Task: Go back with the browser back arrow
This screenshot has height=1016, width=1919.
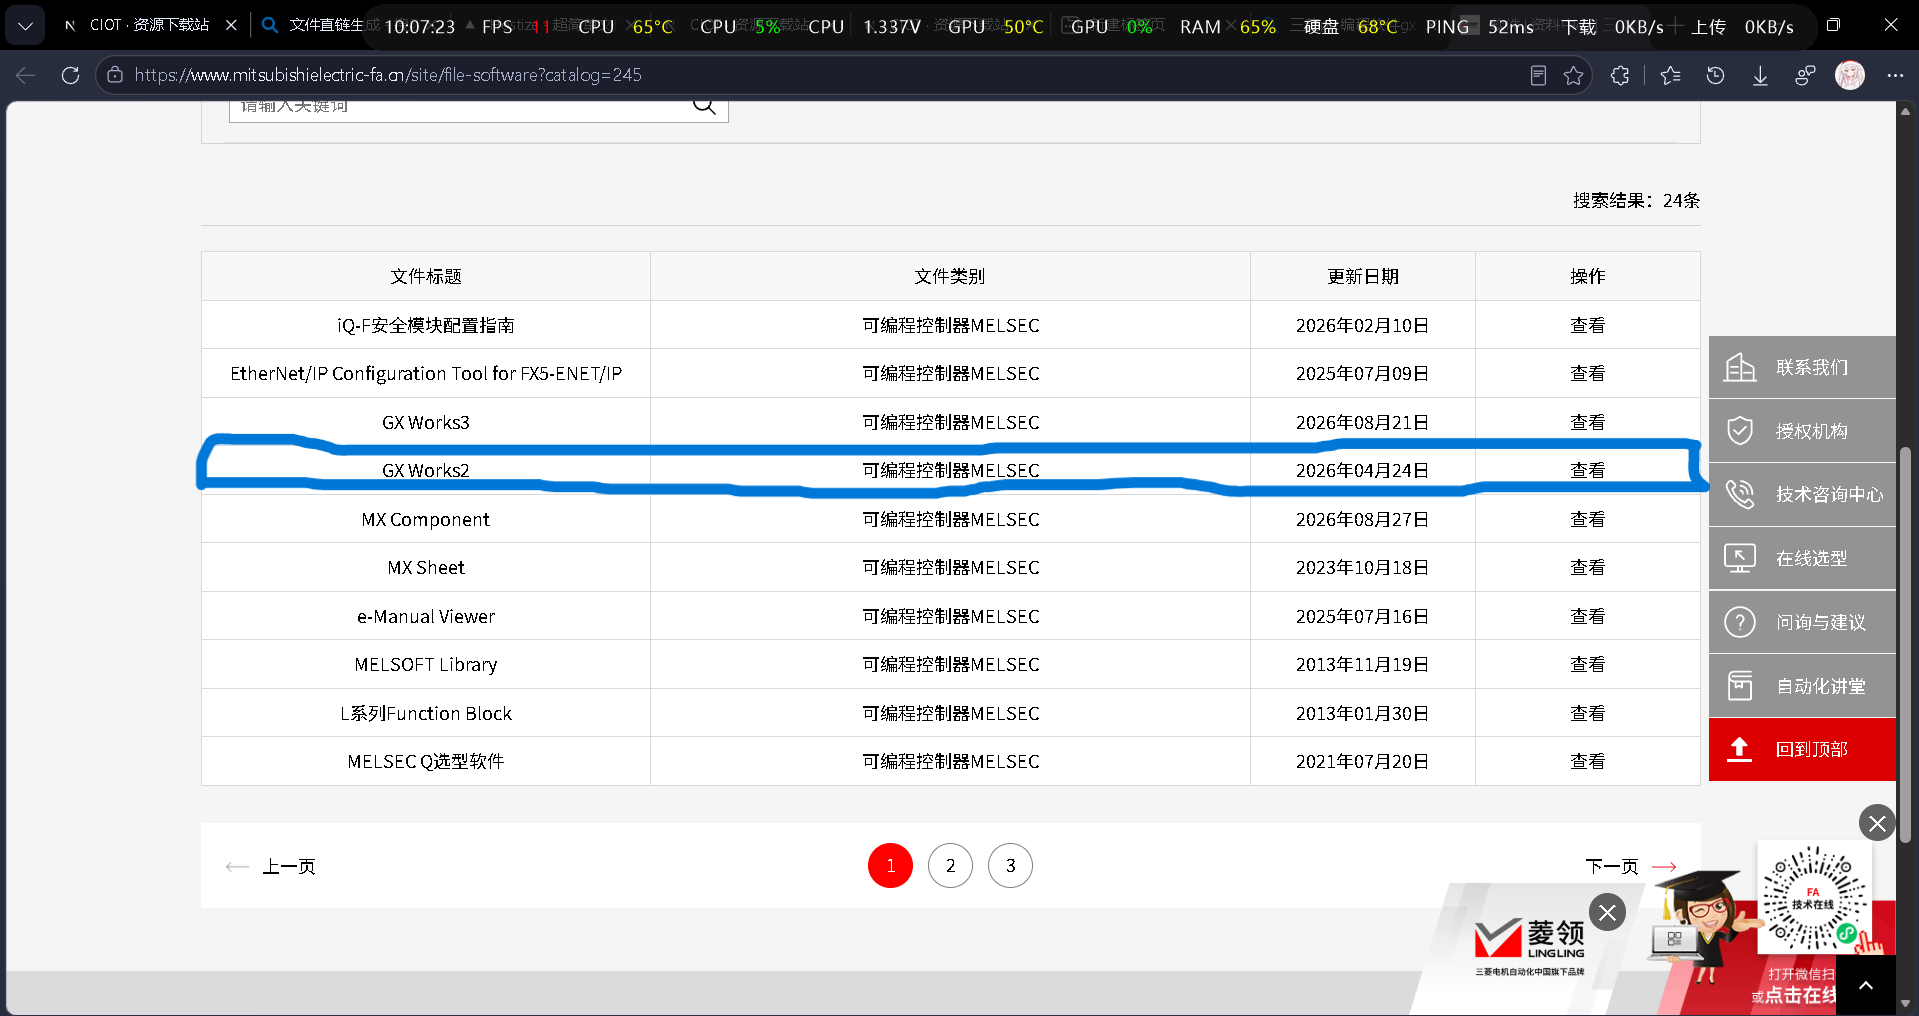Action: coord(26,75)
